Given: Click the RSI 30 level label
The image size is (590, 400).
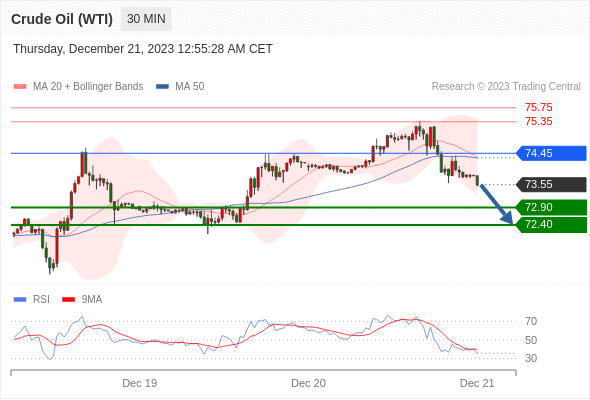Looking at the screenshot, I should coord(531,358).
